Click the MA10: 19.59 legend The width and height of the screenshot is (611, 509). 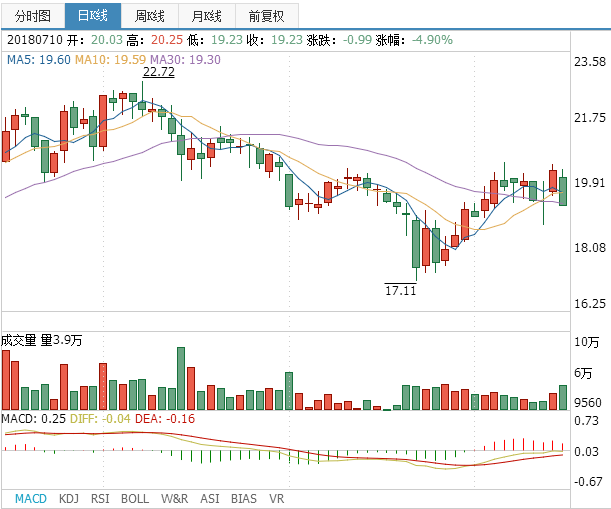110,60
